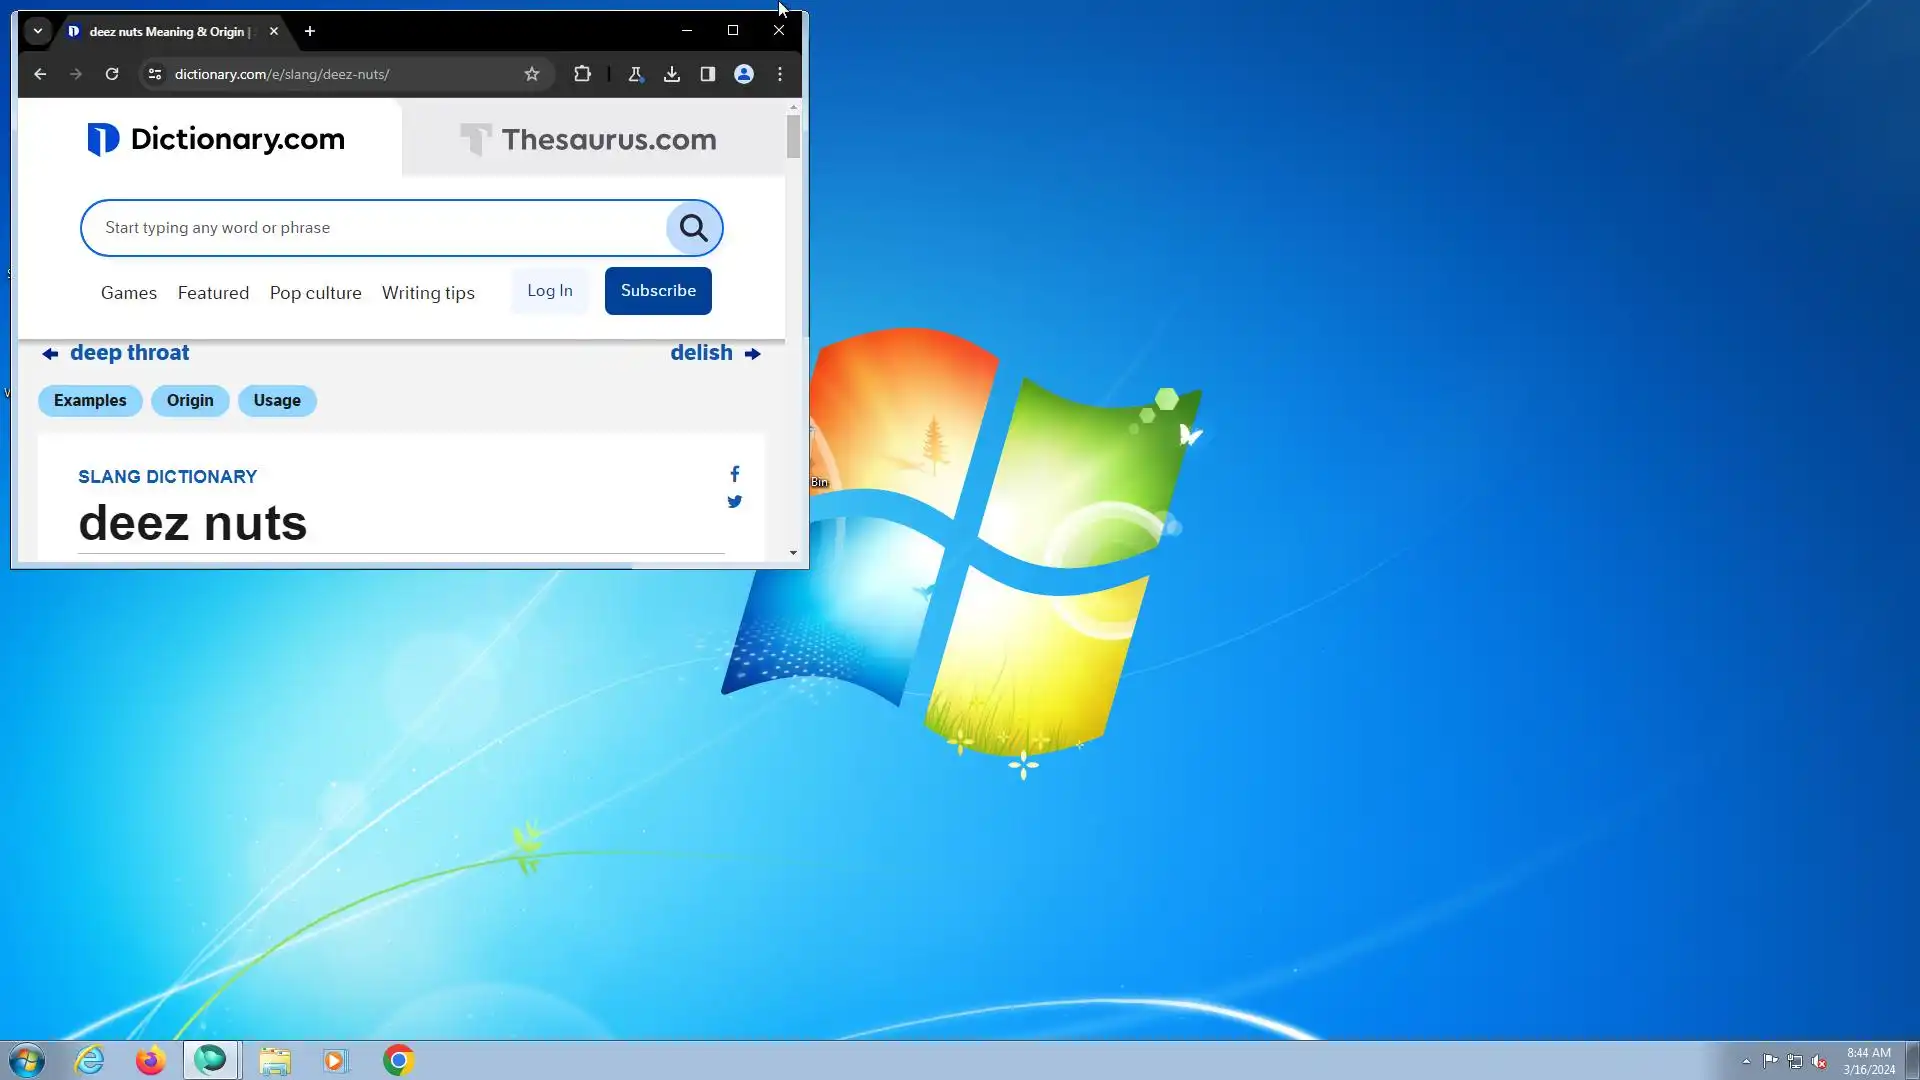Image resolution: width=1920 pixels, height=1080 pixels.
Task: Share the page via the Twitter icon
Action: (x=735, y=502)
